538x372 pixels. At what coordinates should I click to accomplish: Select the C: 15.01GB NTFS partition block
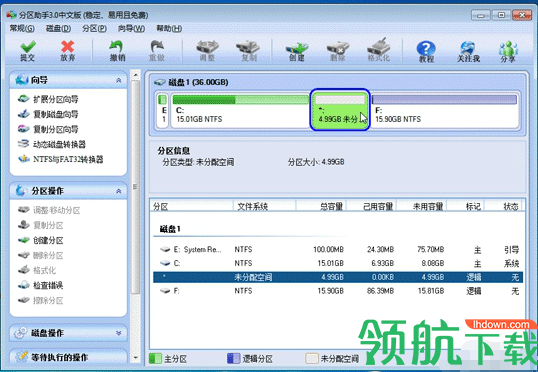[x=240, y=110]
